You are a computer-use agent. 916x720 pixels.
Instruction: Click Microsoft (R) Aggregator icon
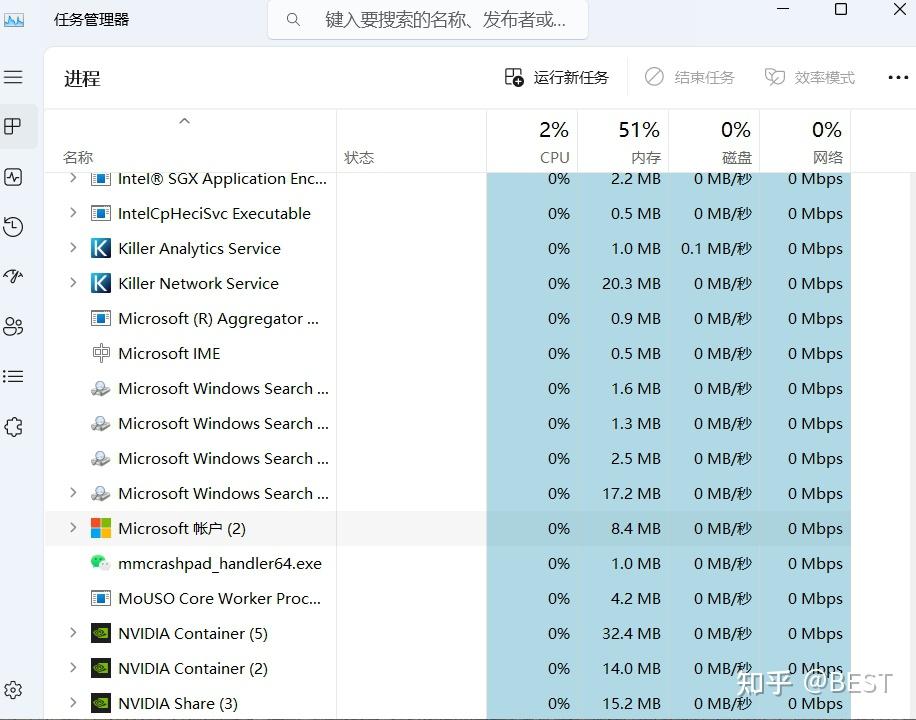100,319
